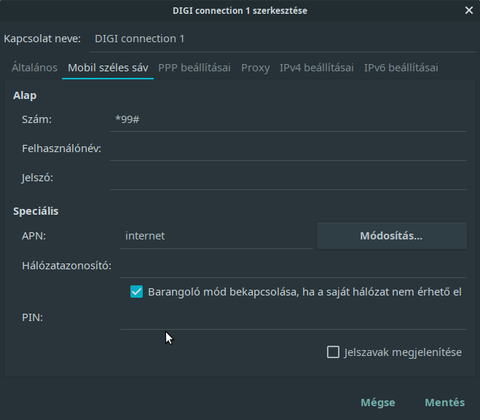The height and width of the screenshot is (420, 480).
Task: Switch to the Általános tab
Action: tap(34, 68)
